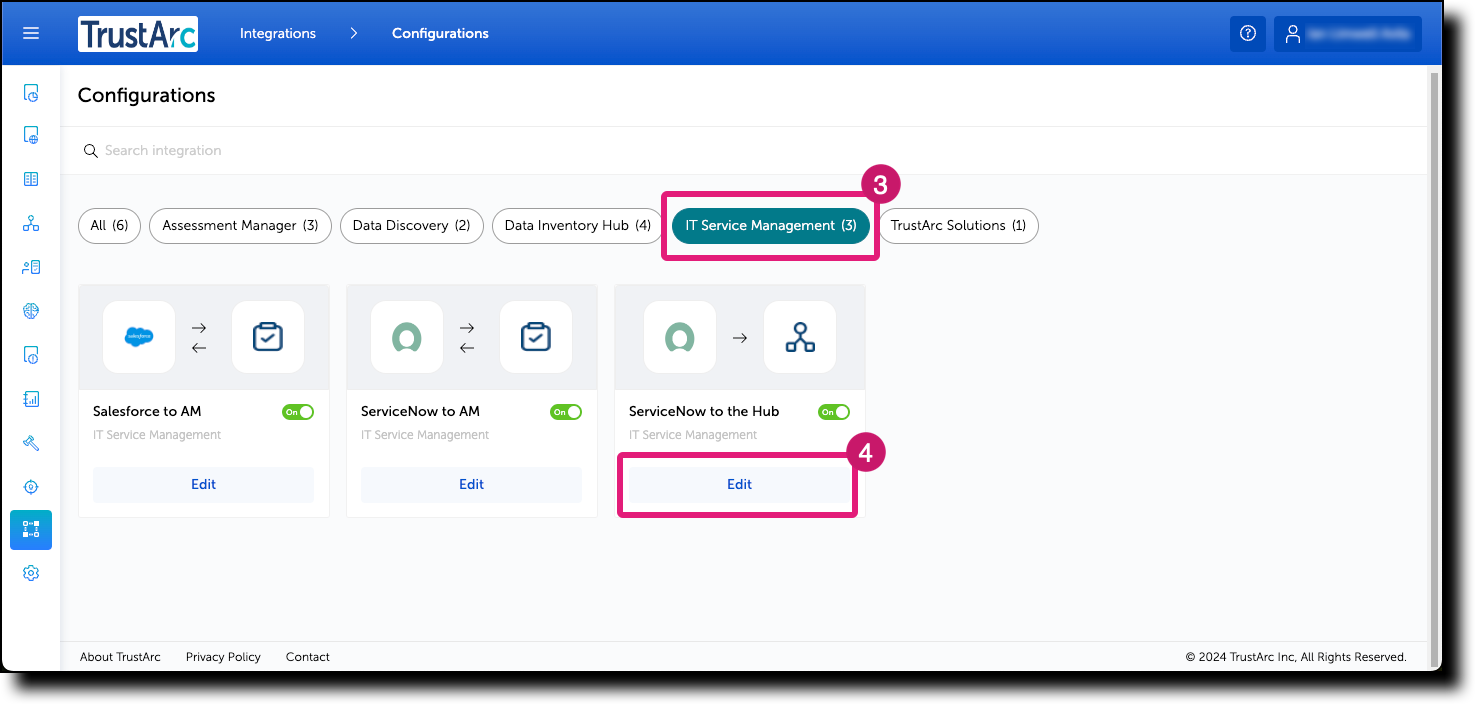Click the gavel icon in the sidebar
Image resolution: width=1475 pixels, height=704 pixels.
pos(31,443)
